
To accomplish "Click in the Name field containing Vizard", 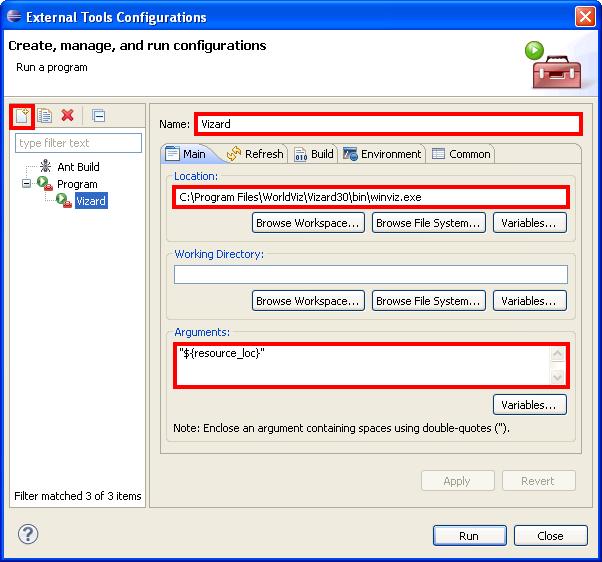I will [388, 124].
